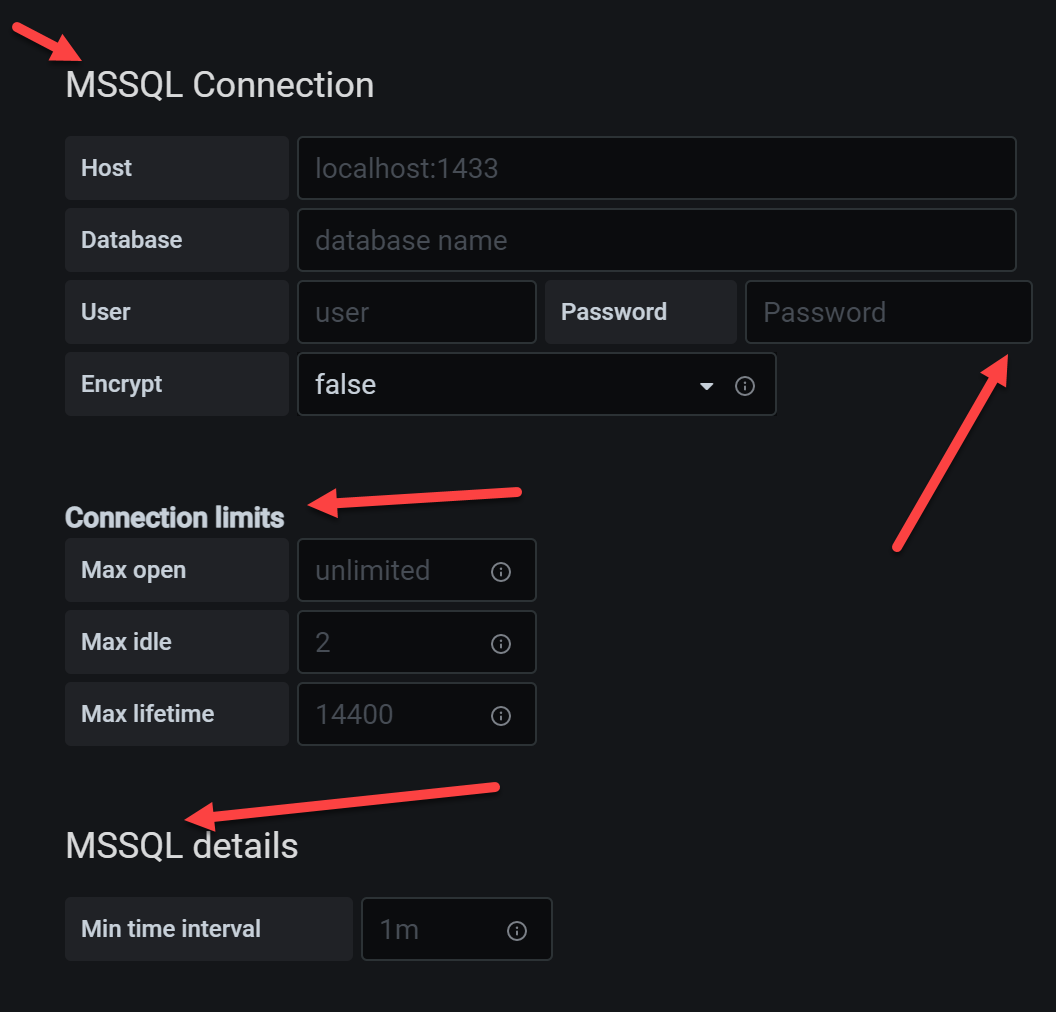
Task: Open the Min time interval info tooltip
Action: [x=516, y=930]
